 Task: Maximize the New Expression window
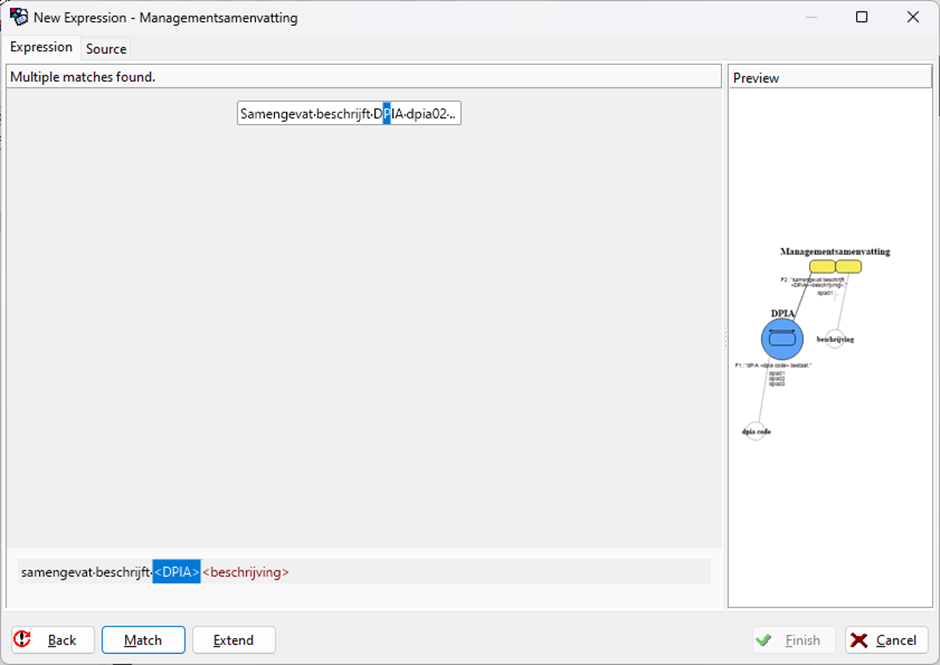click(x=862, y=17)
